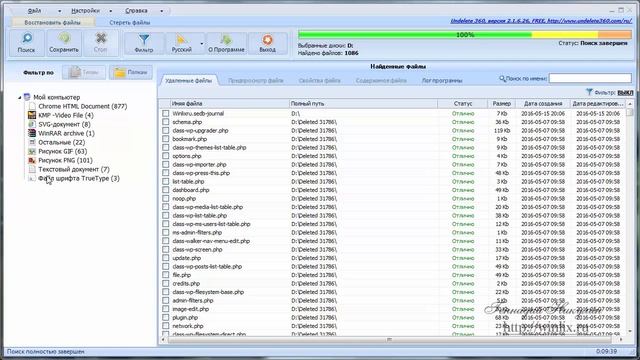Select the plugin.php file name
This screenshot has height=360, width=640.
pos(185,318)
